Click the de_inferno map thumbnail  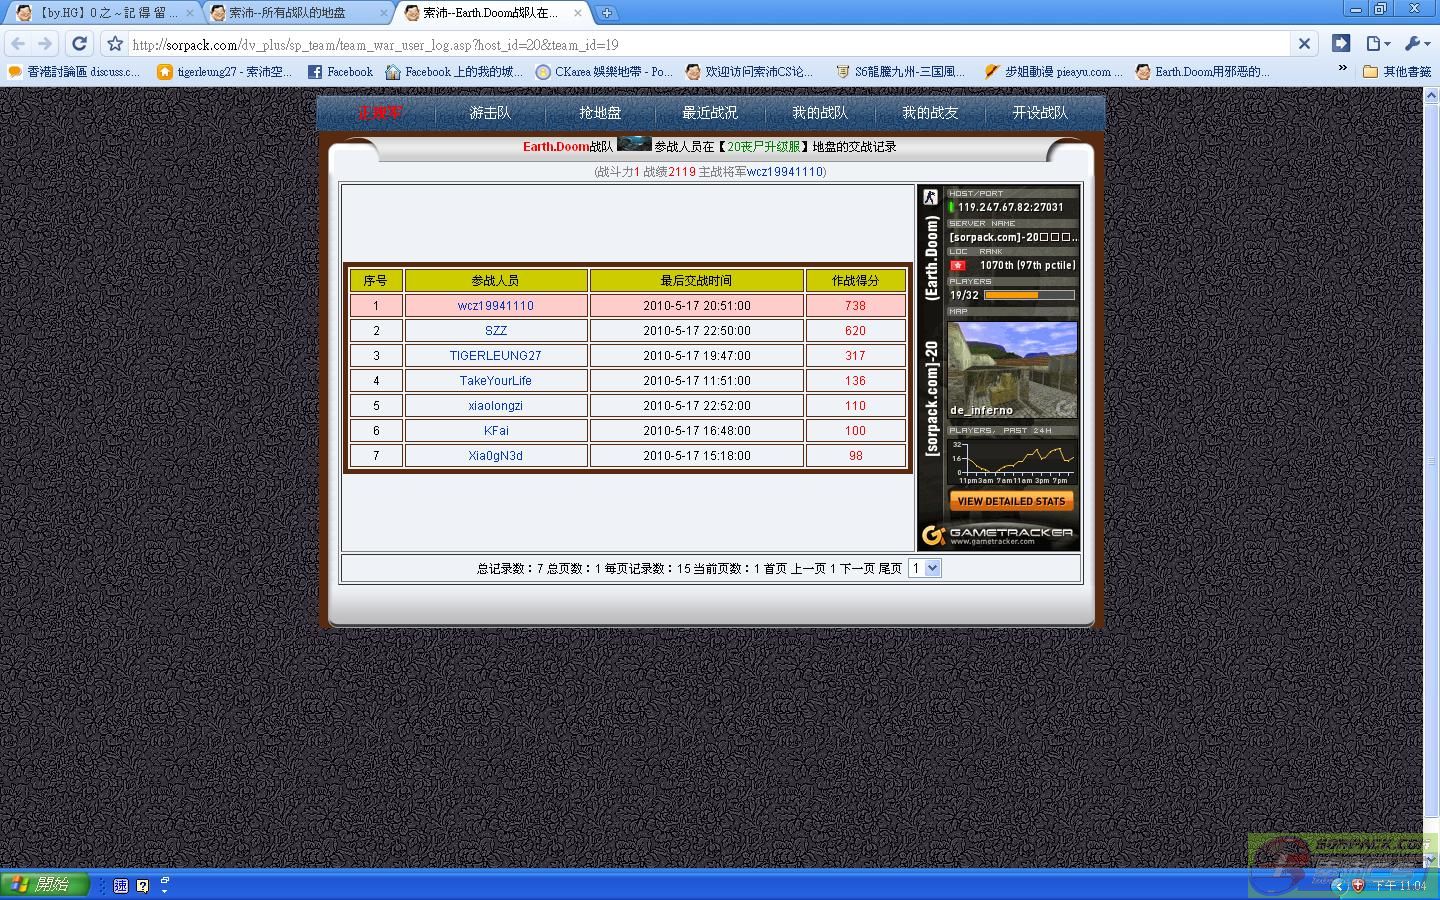tap(1012, 369)
